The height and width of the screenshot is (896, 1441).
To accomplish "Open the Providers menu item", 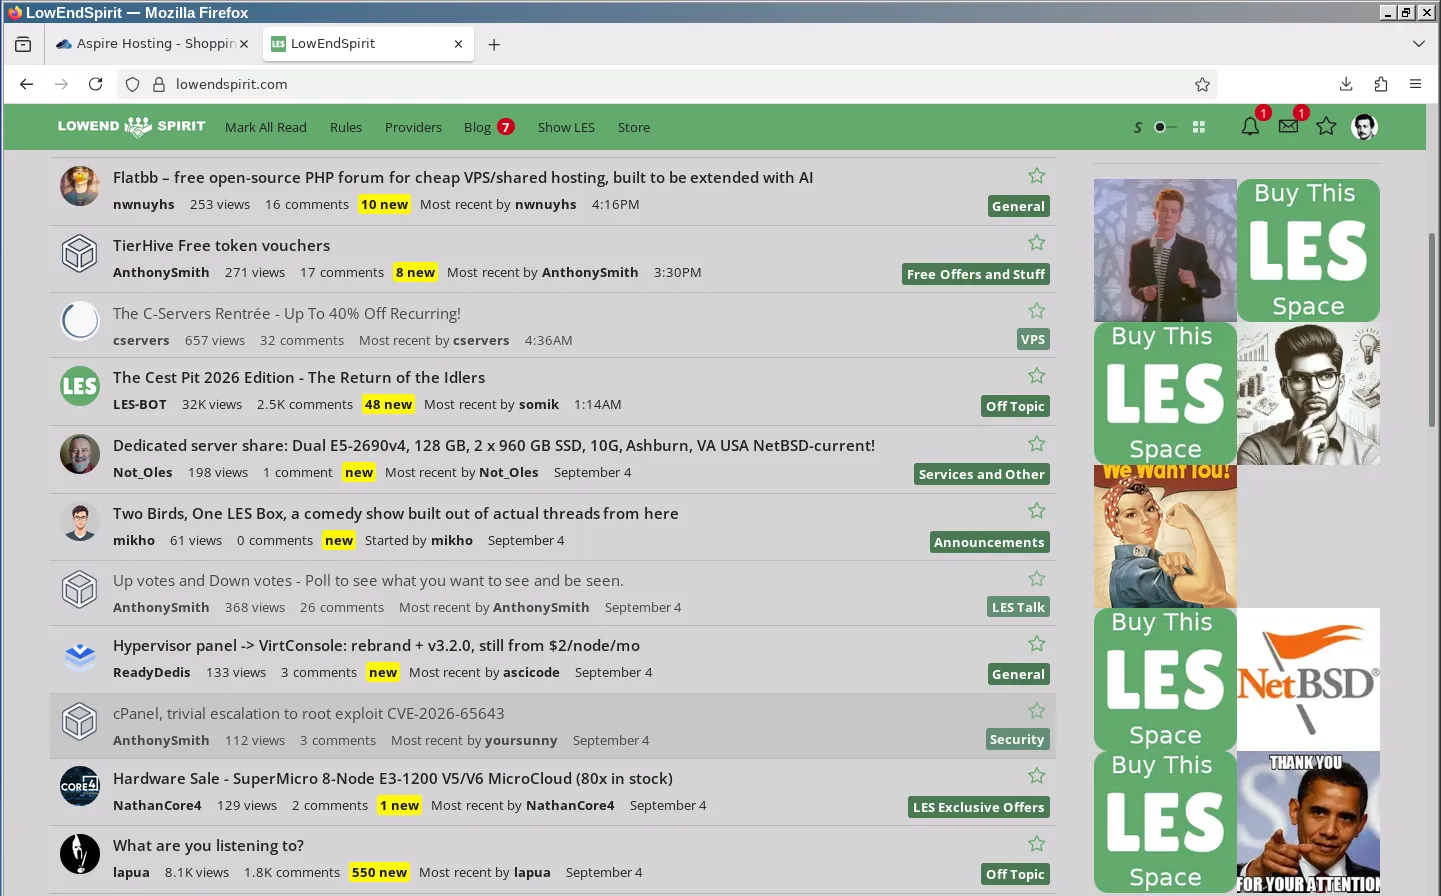I will [x=413, y=127].
